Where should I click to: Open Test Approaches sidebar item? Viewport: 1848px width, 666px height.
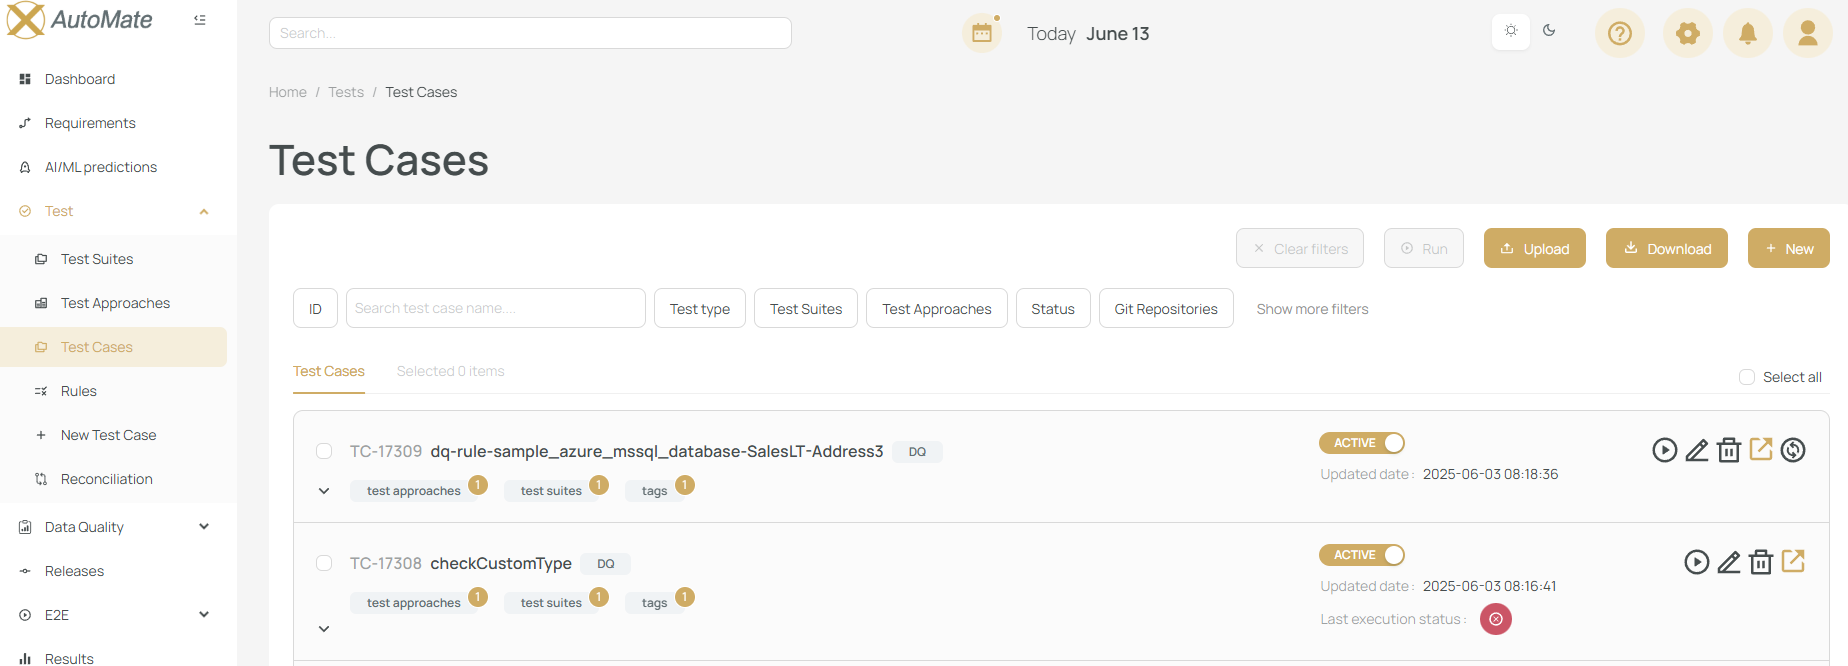click(115, 303)
